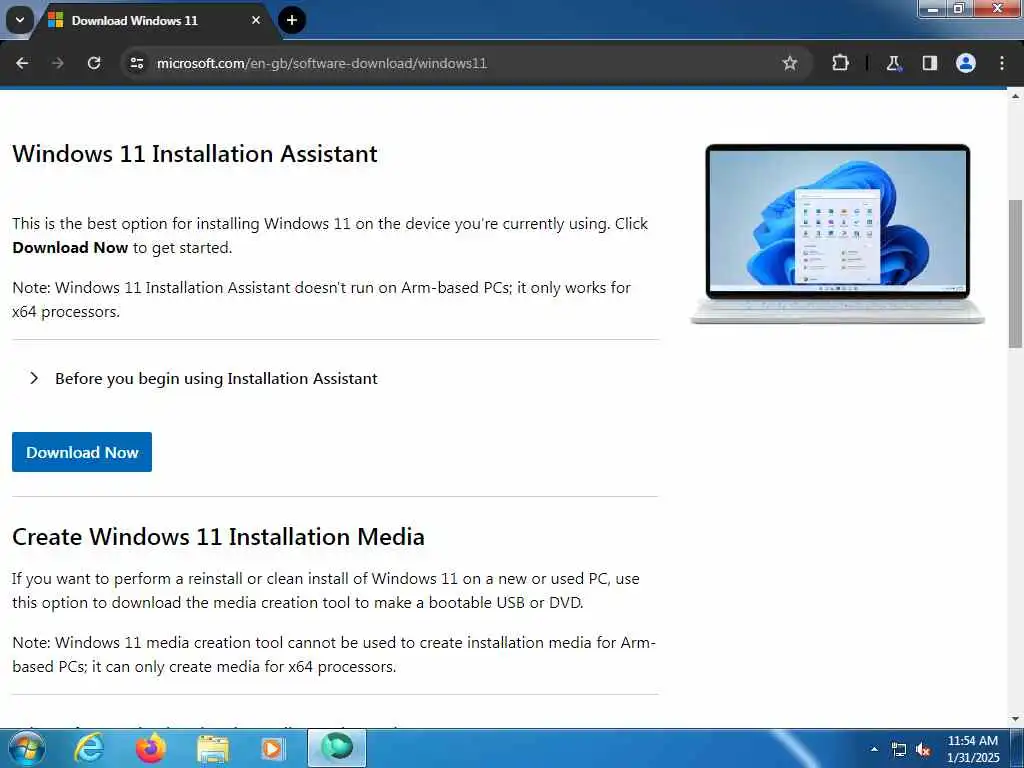Image resolution: width=1024 pixels, height=768 pixels.
Task: Click the browser forward arrow
Action: tap(58, 63)
